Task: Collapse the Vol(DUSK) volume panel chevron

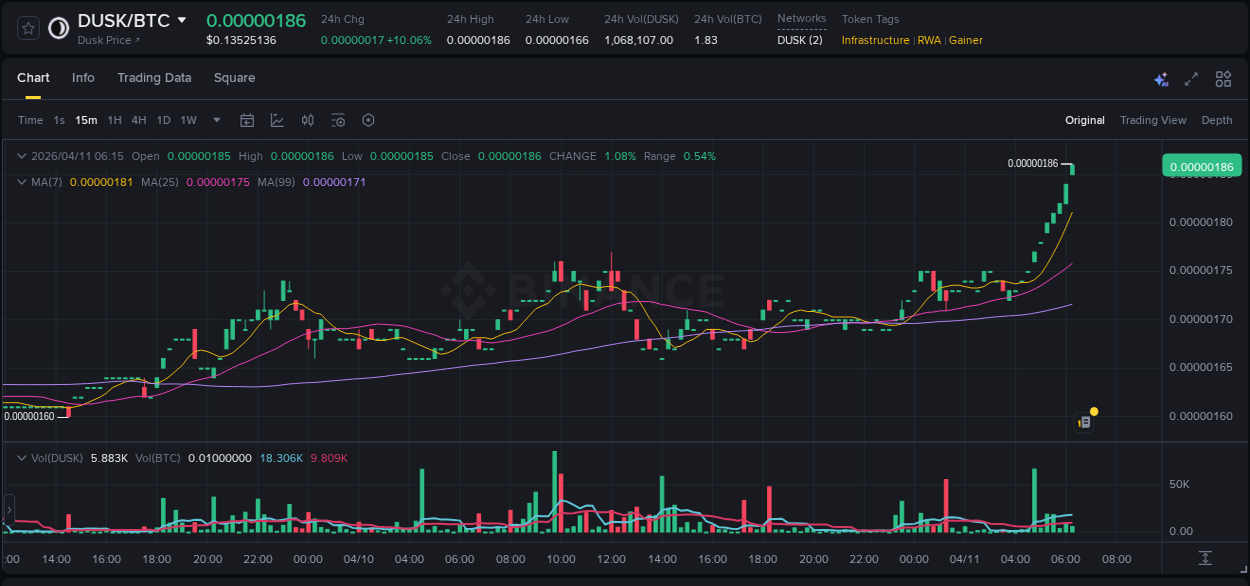Action: click(20, 458)
